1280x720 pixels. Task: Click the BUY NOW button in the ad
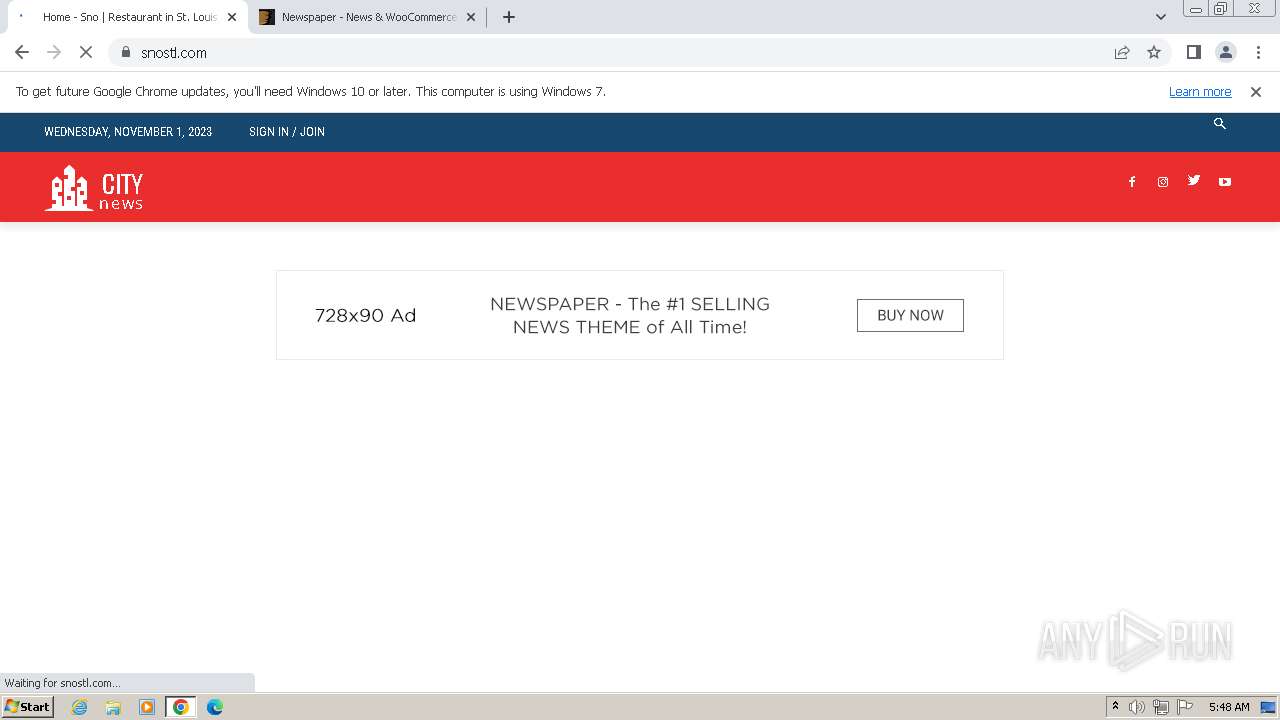coord(910,315)
